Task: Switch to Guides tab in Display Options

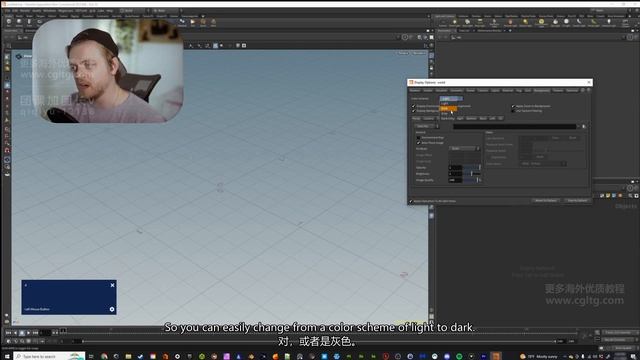Action: click(428, 91)
